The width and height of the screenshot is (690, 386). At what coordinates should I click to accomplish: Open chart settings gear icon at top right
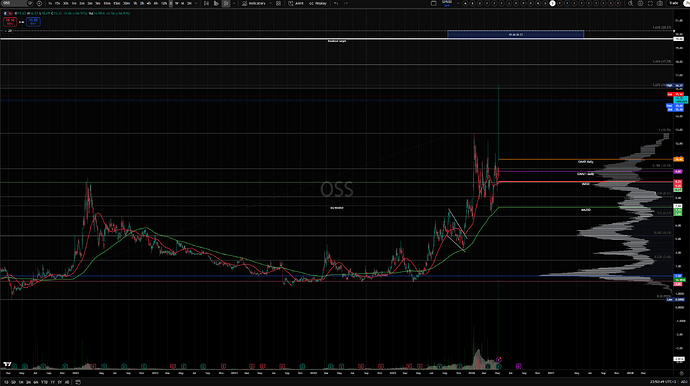click(640, 3)
